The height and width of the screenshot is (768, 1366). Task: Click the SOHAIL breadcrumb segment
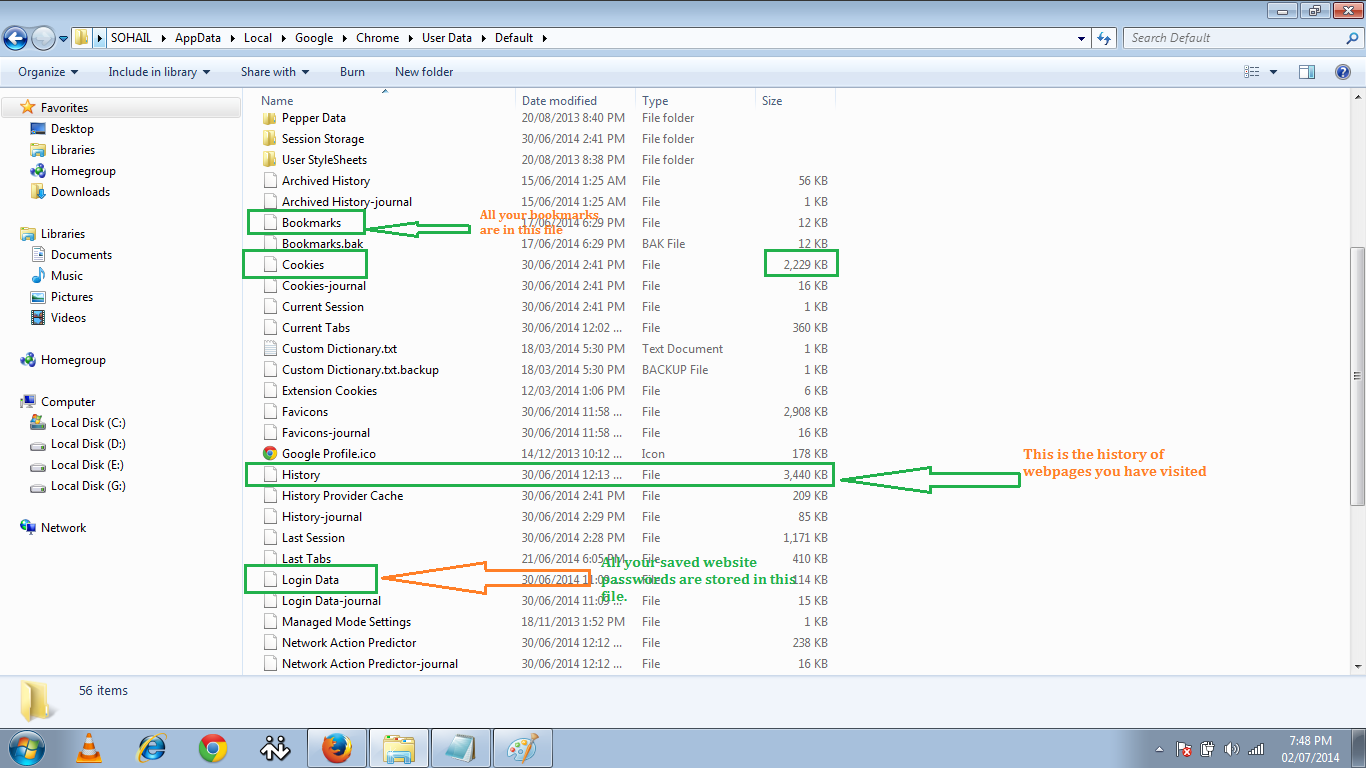[x=132, y=38]
